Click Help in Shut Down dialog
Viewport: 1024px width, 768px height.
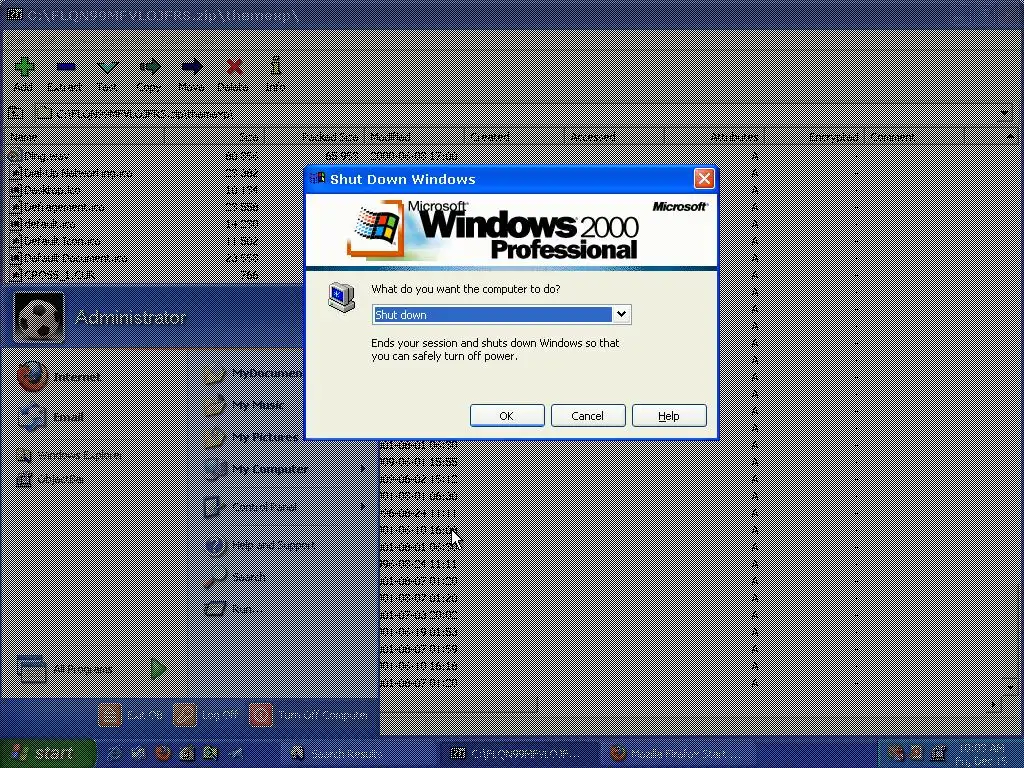coord(669,416)
